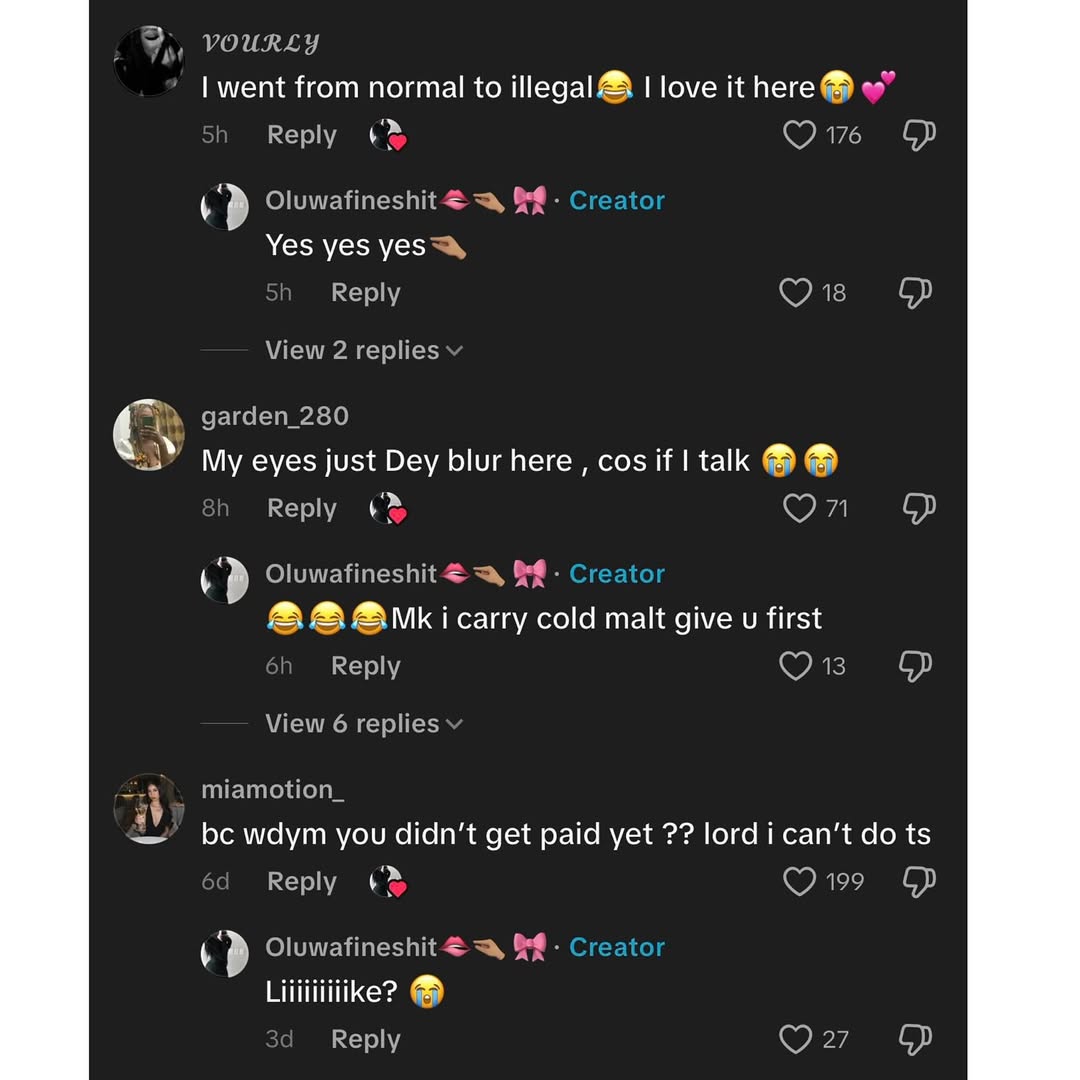This screenshot has width=1080, height=1080.
Task: Reply to miamotion_'s comment
Action: click(x=301, y=882)
